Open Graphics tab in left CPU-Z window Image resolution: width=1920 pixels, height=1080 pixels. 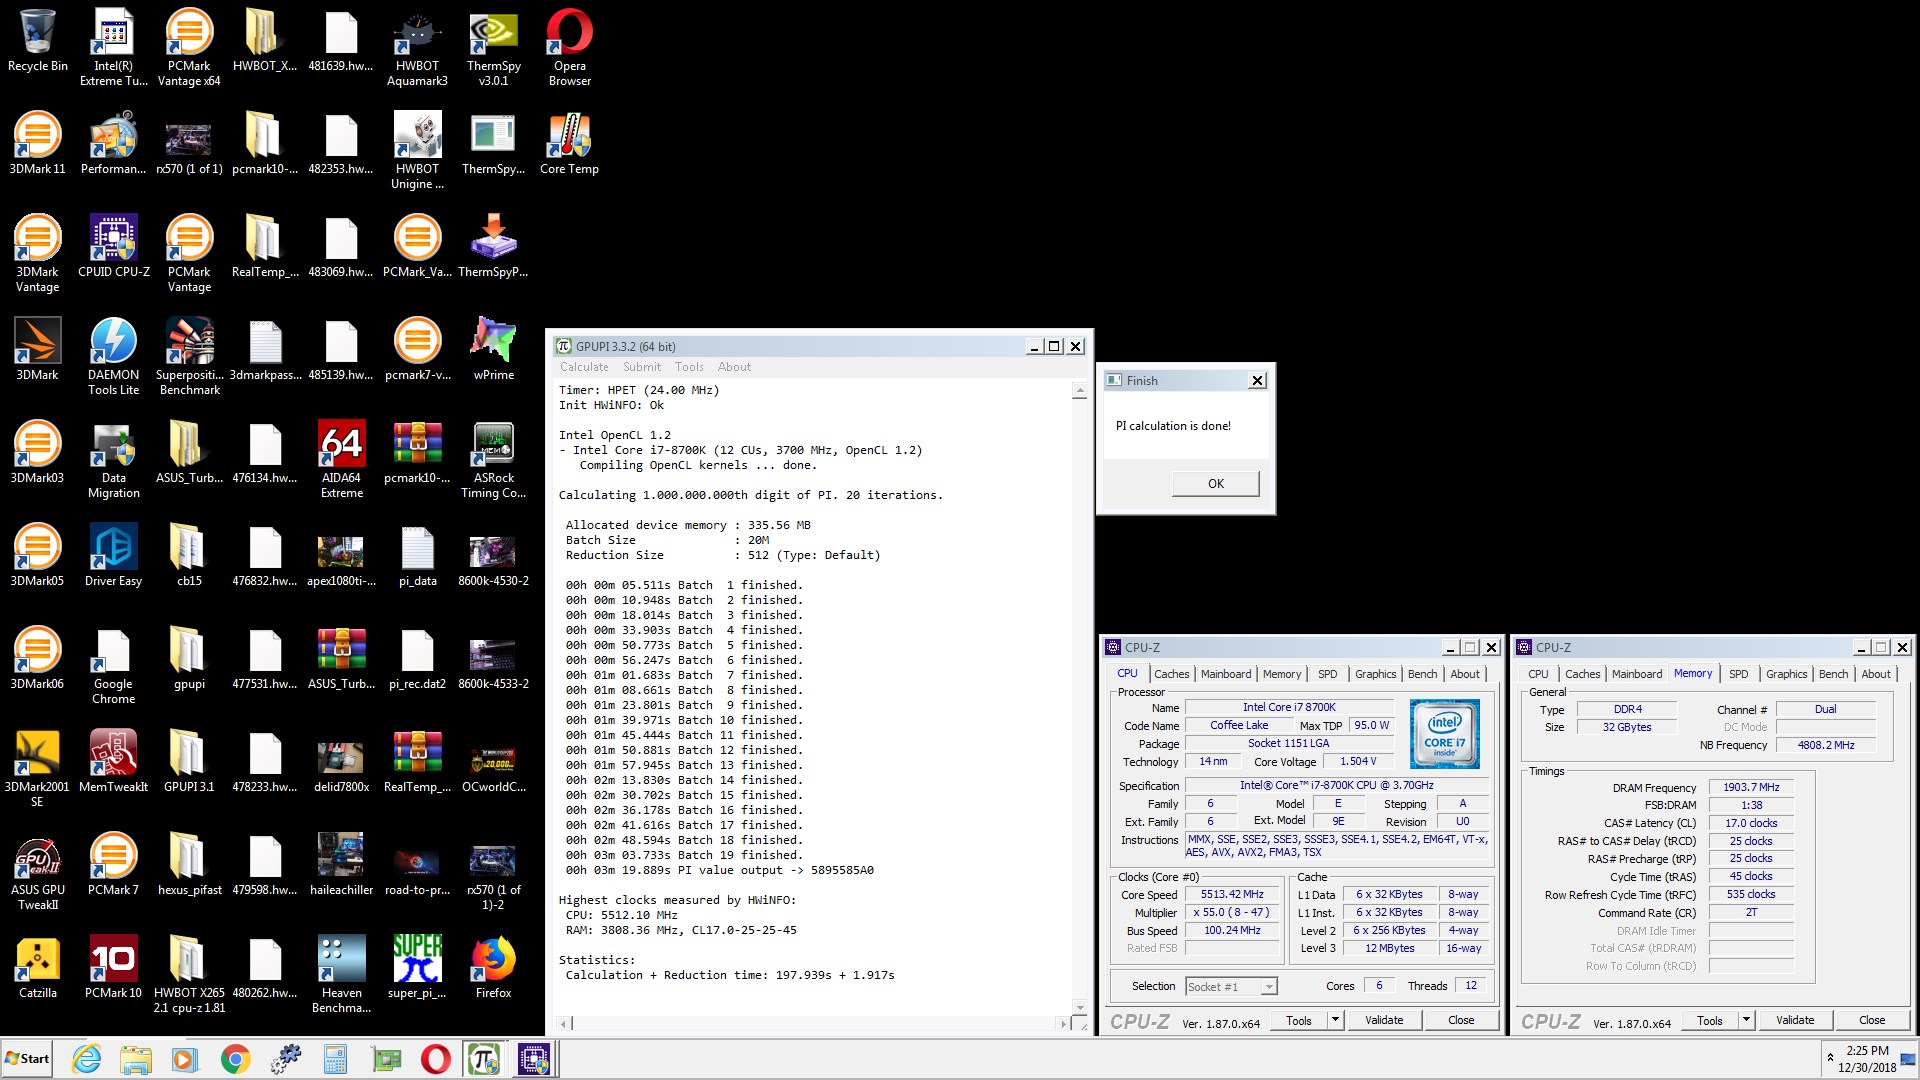[1375, 674]
